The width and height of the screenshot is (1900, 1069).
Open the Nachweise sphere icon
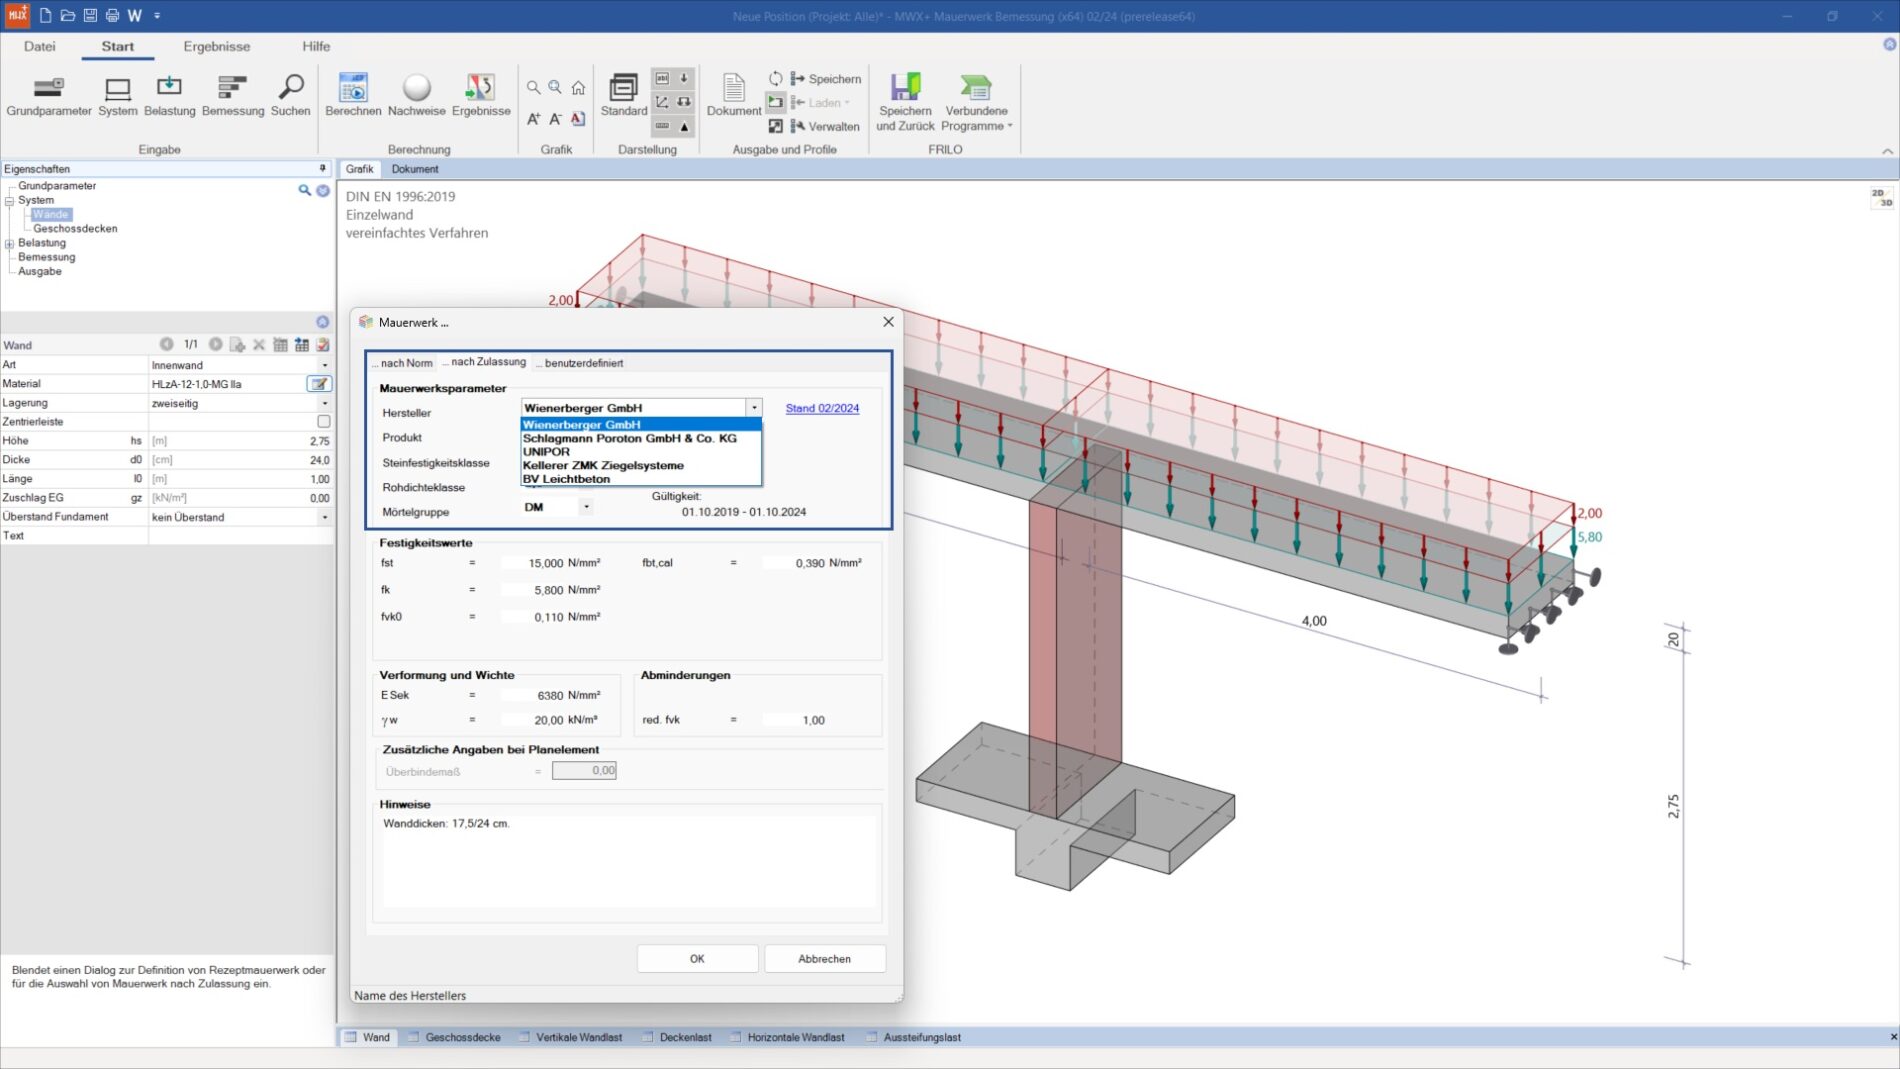pos(416,96)
